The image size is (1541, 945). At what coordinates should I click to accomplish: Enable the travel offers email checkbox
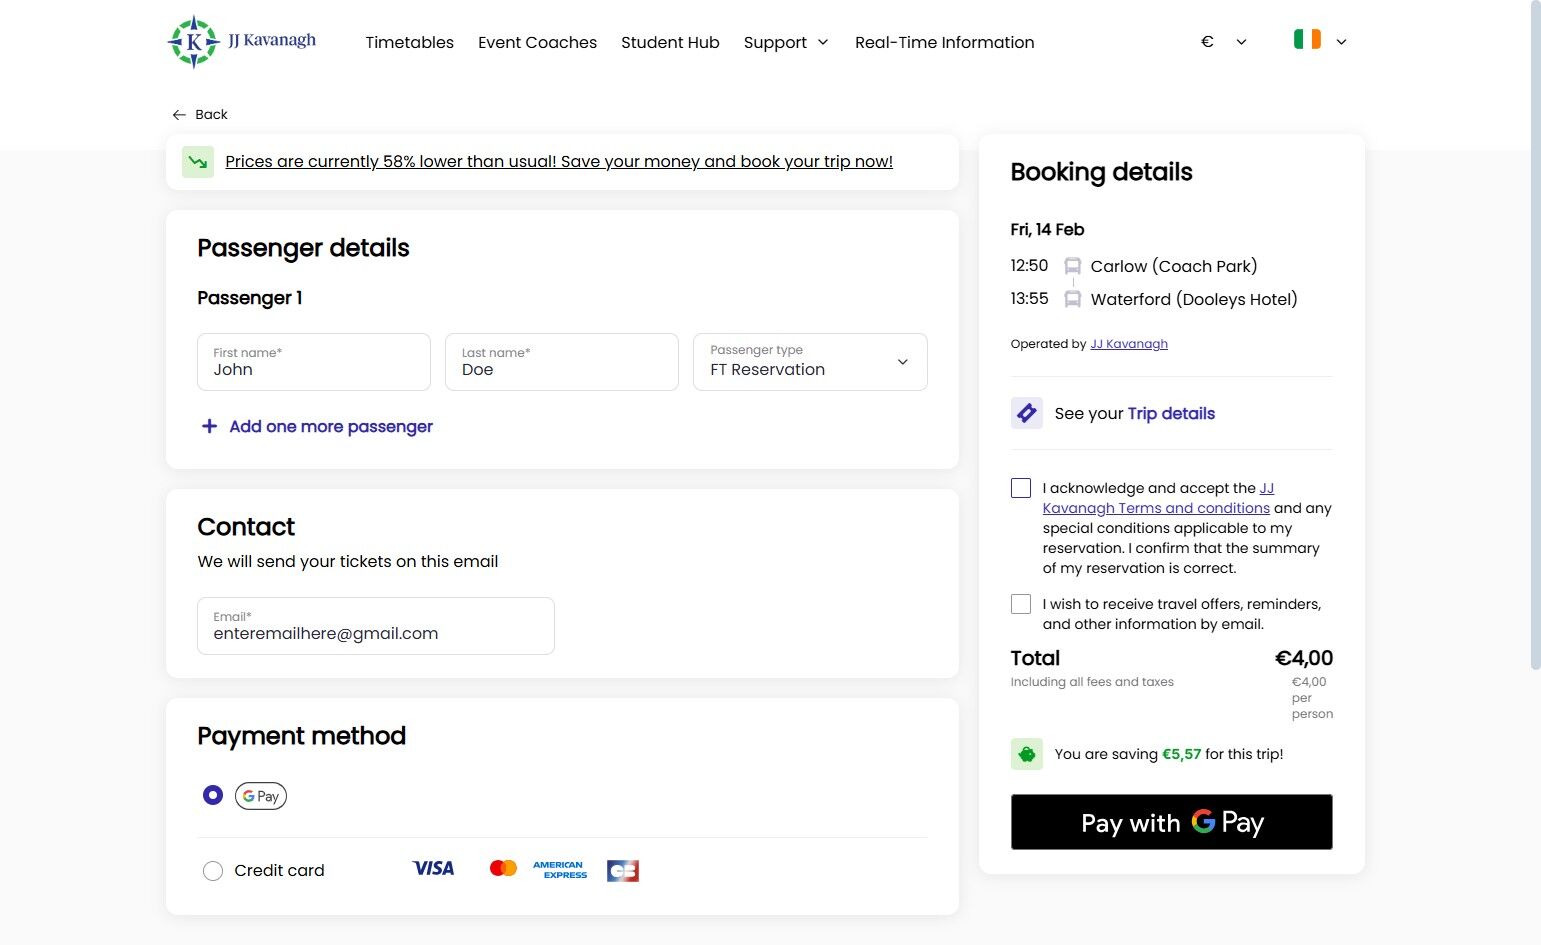[1021, 604]
